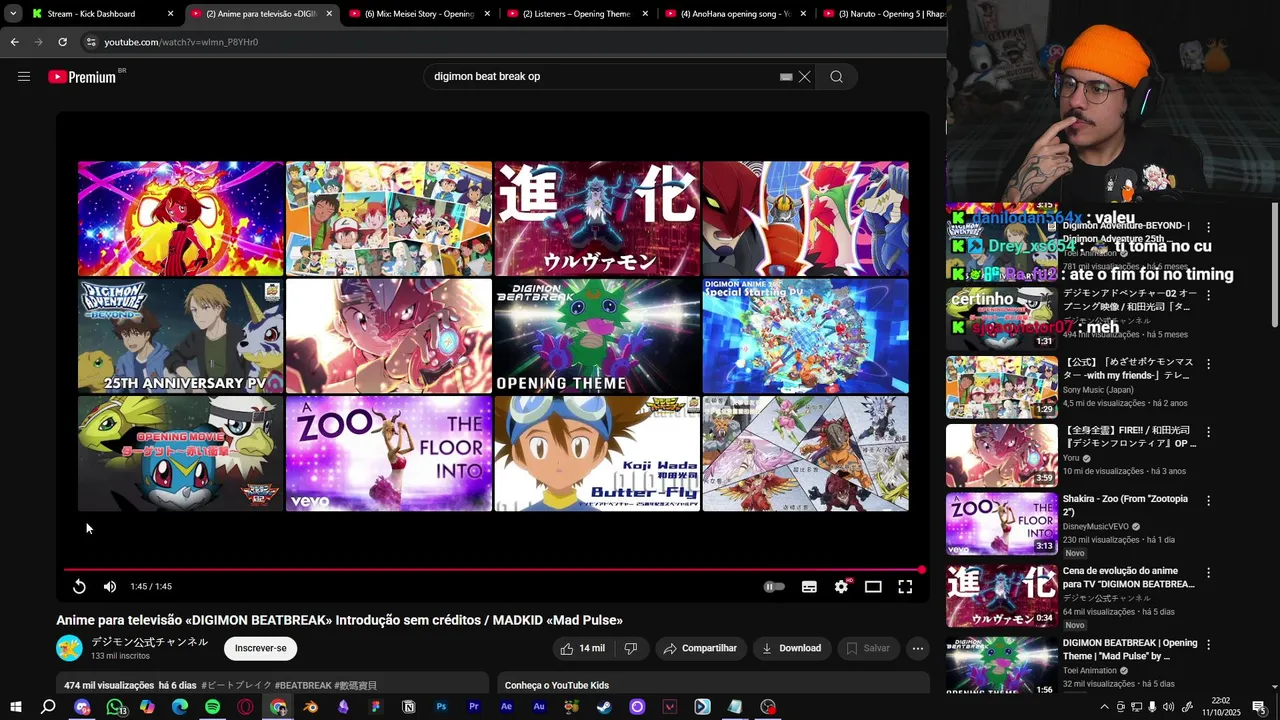Open WhatsApp from taskbar
Viewport: 1280px width, 720px height.
(x=115, y=707)
